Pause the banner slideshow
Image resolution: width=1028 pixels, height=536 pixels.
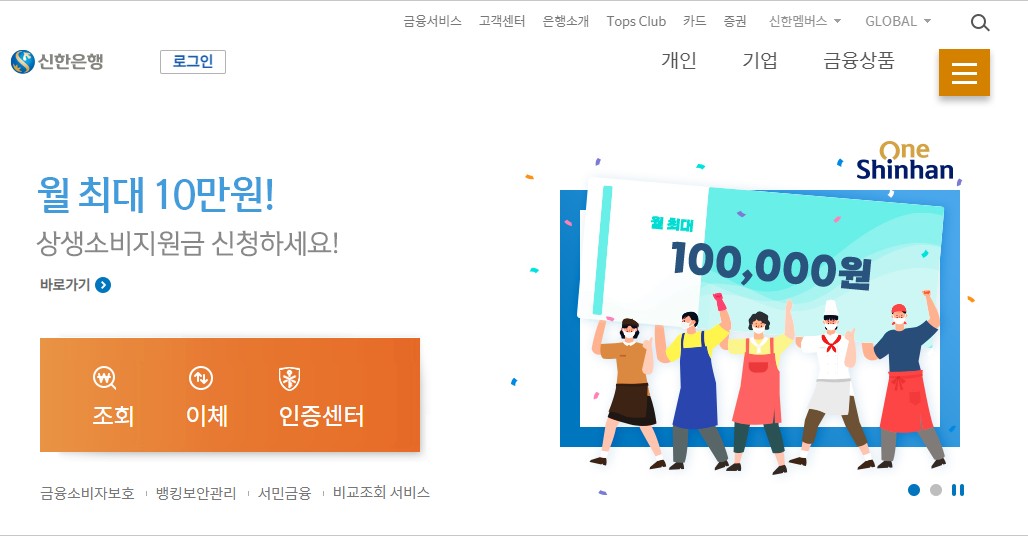coord(958,490)
